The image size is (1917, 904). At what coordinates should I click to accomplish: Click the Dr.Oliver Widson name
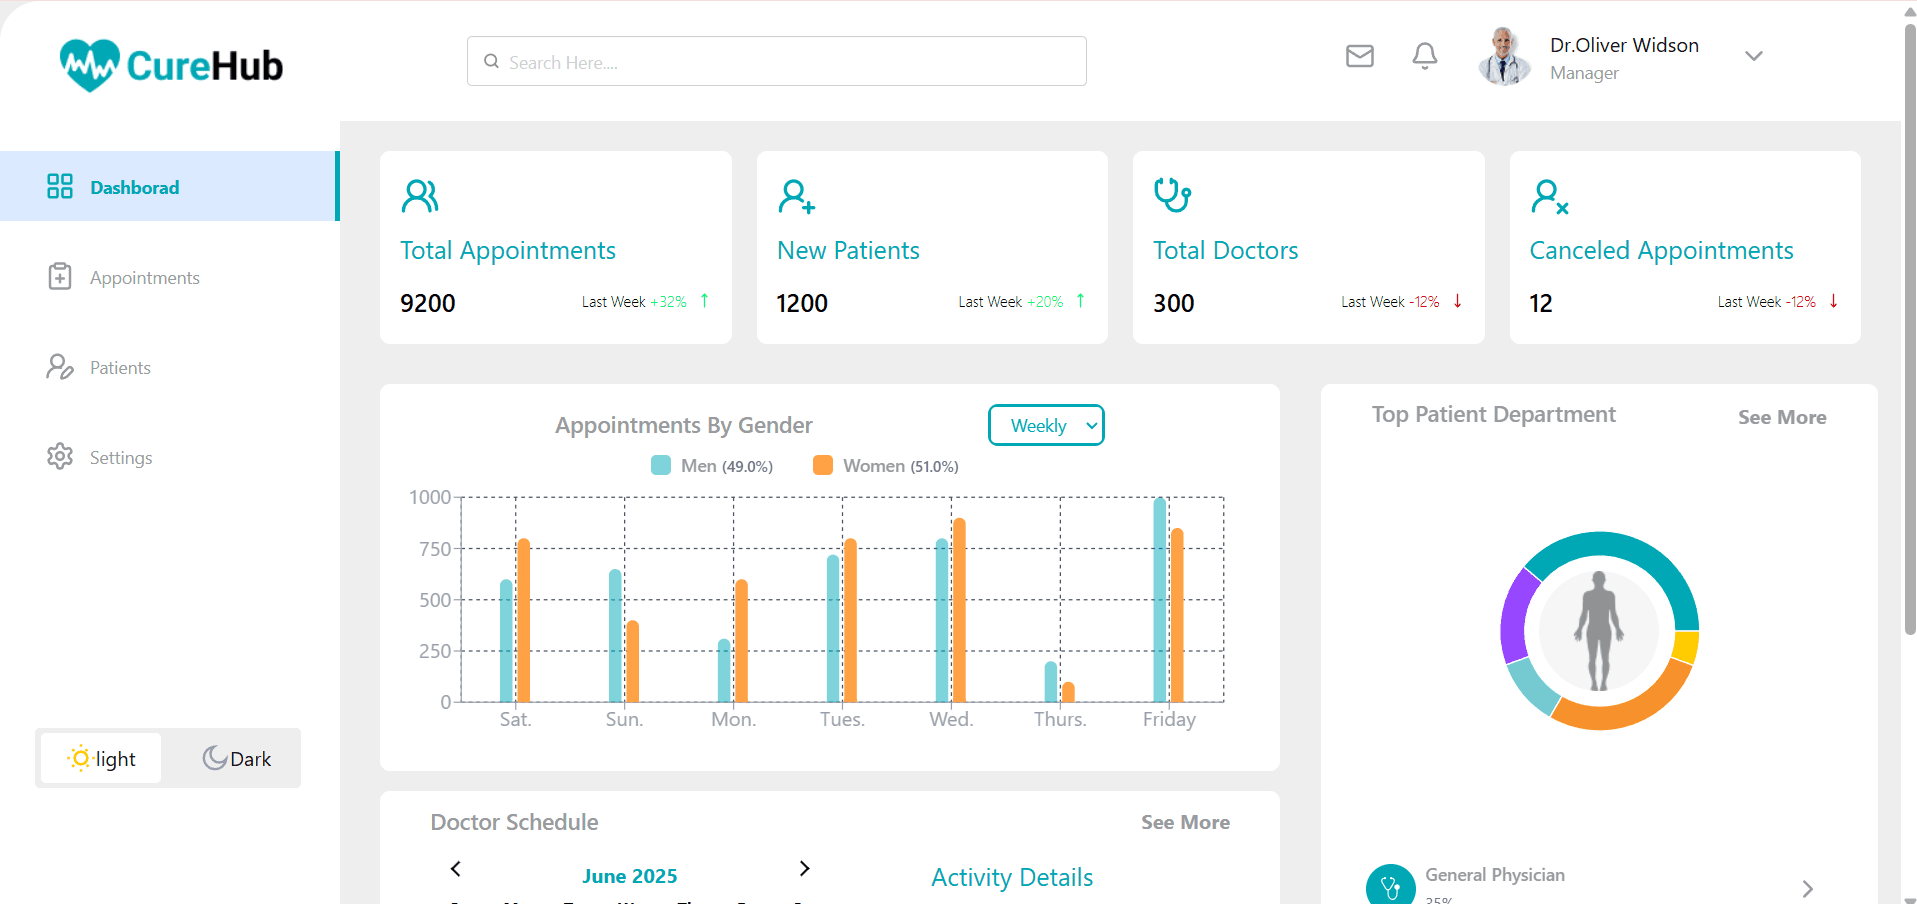[x=1624, y=45]
